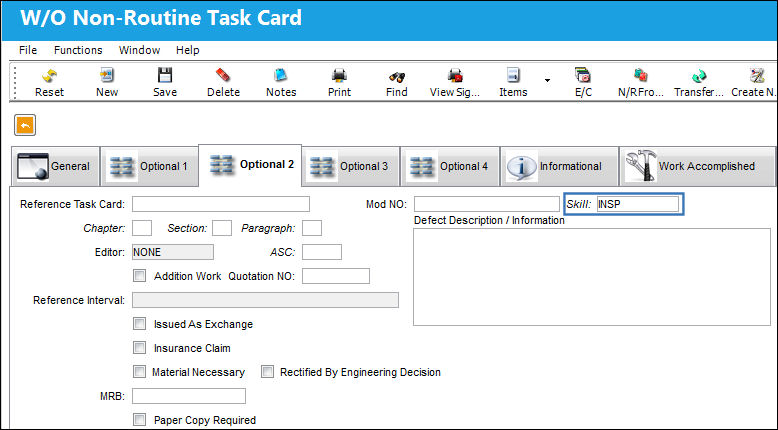Click the orange back arrow button
The image size is (778, 430).
[x=25, y=125]
